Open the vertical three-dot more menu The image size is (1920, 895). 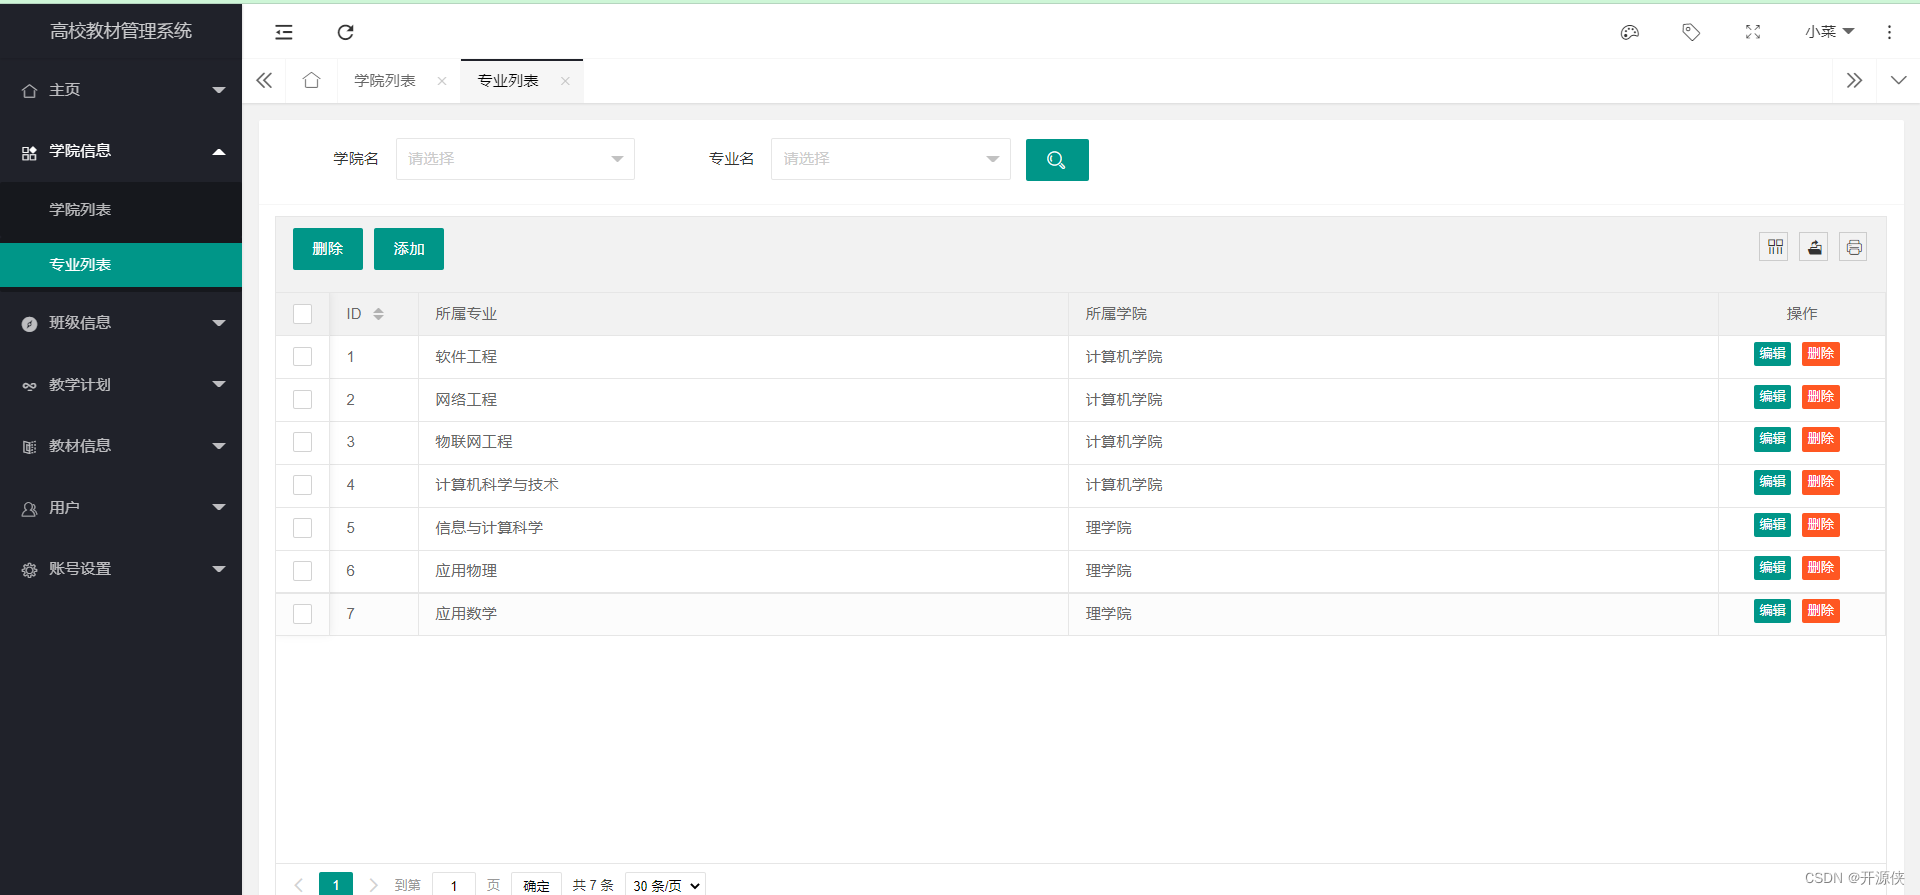pyautogui.click(x=1889, y=32)
